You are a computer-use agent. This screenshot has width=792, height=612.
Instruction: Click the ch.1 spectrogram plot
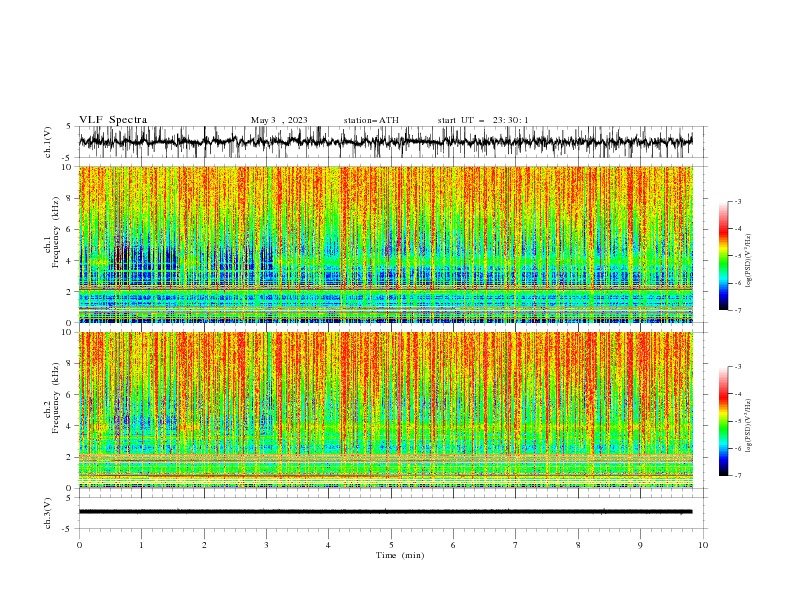tap(385, 244)
